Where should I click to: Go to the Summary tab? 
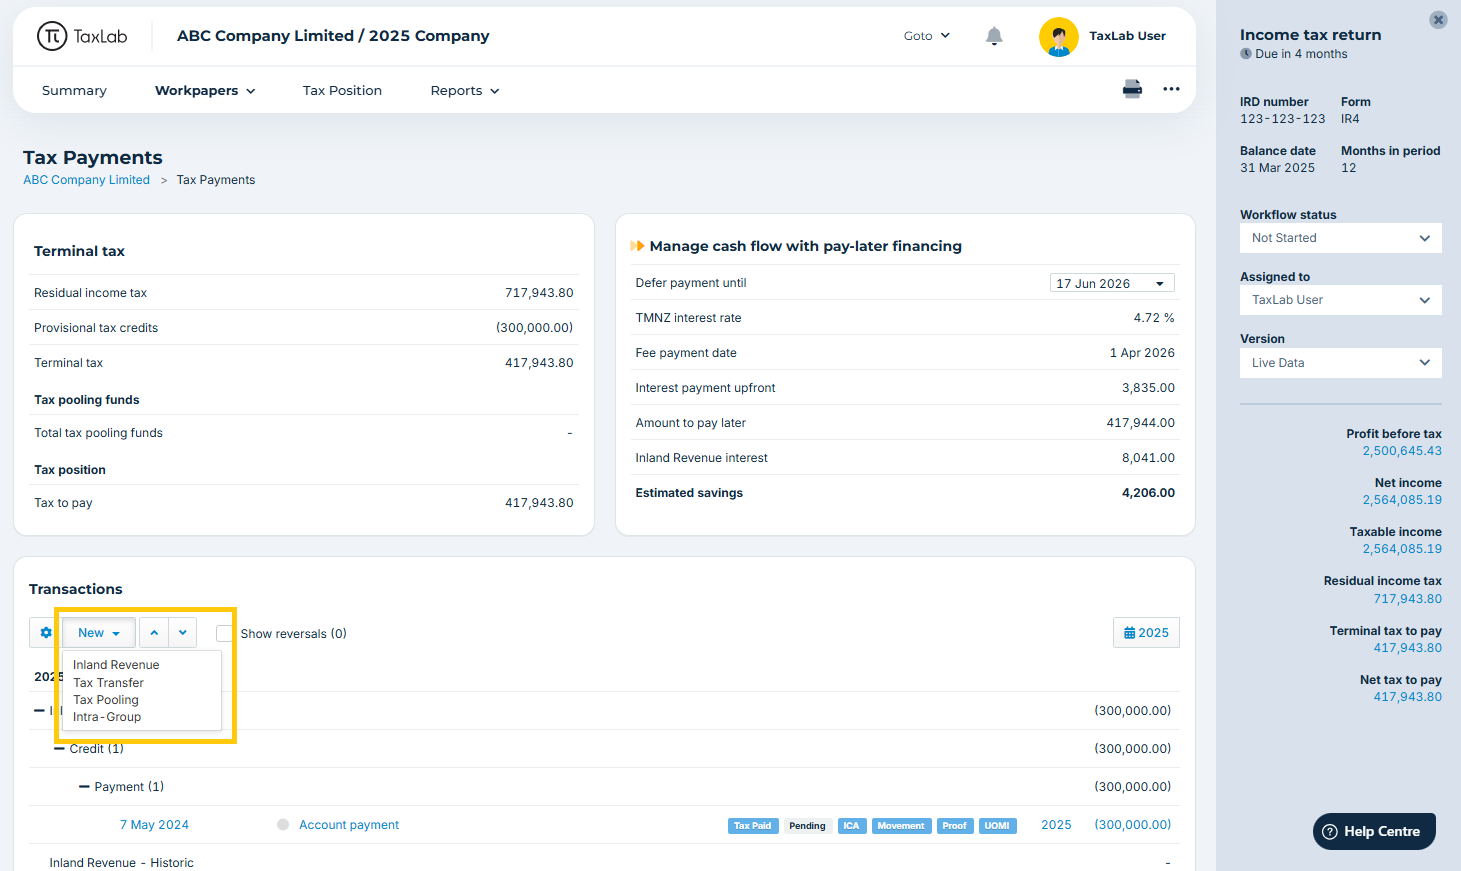pyautogui.click(x=74, y=90)
